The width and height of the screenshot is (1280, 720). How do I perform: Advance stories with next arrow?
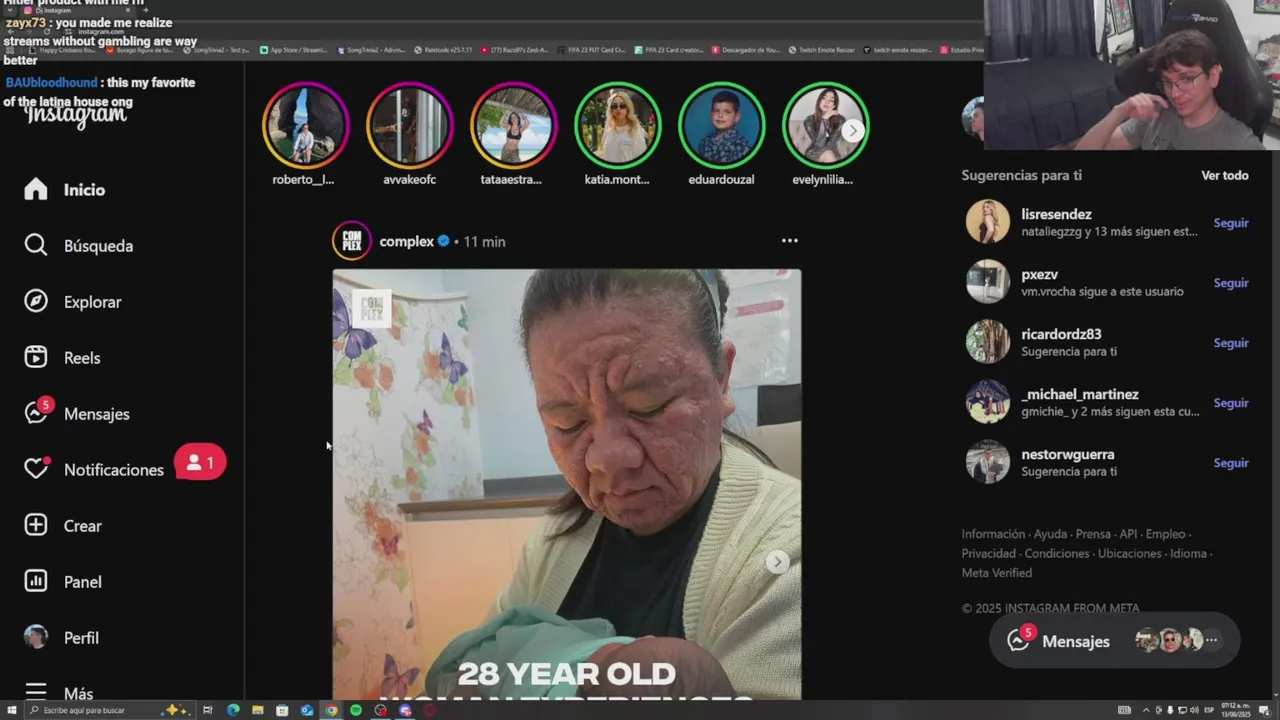click(852, 130)
